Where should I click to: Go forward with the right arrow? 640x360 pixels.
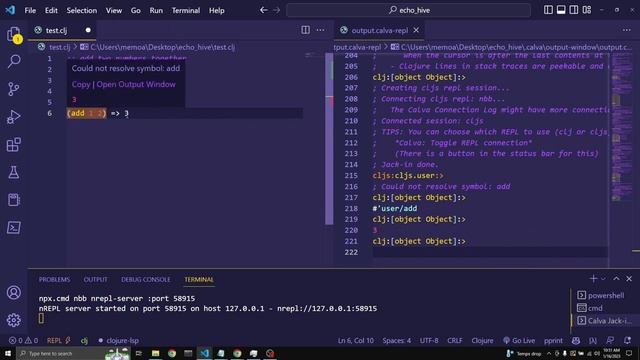point(276,10)
